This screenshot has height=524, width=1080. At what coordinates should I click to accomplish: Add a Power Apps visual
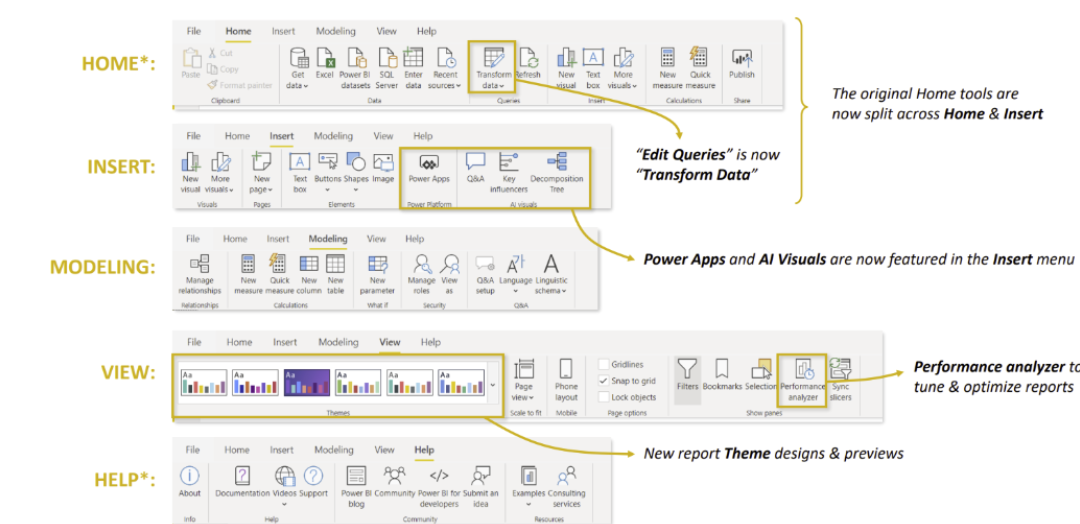pyautogui.click(x=428, y=168)
